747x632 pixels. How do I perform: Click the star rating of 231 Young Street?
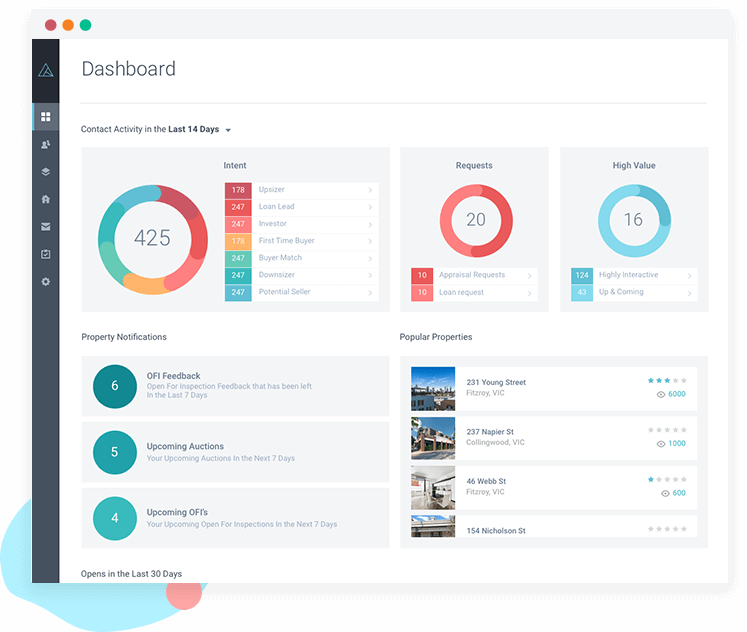coord(667,380)
